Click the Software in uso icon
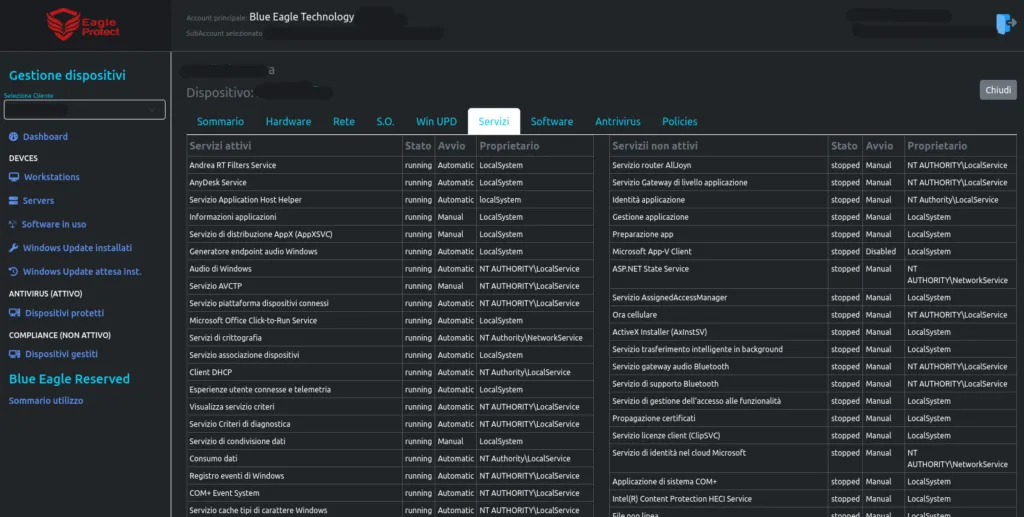Viewport: 1024px width, 517px height. (13, 224)
